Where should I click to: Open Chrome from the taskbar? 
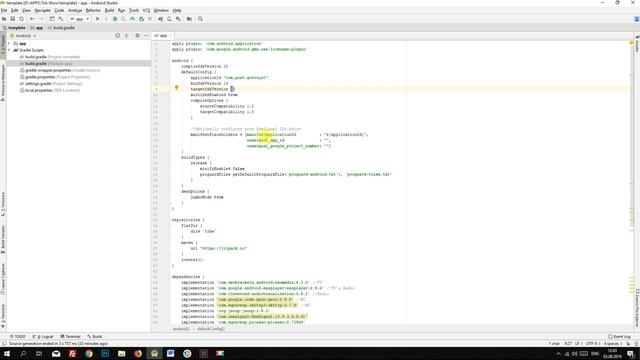pos(89,353)
